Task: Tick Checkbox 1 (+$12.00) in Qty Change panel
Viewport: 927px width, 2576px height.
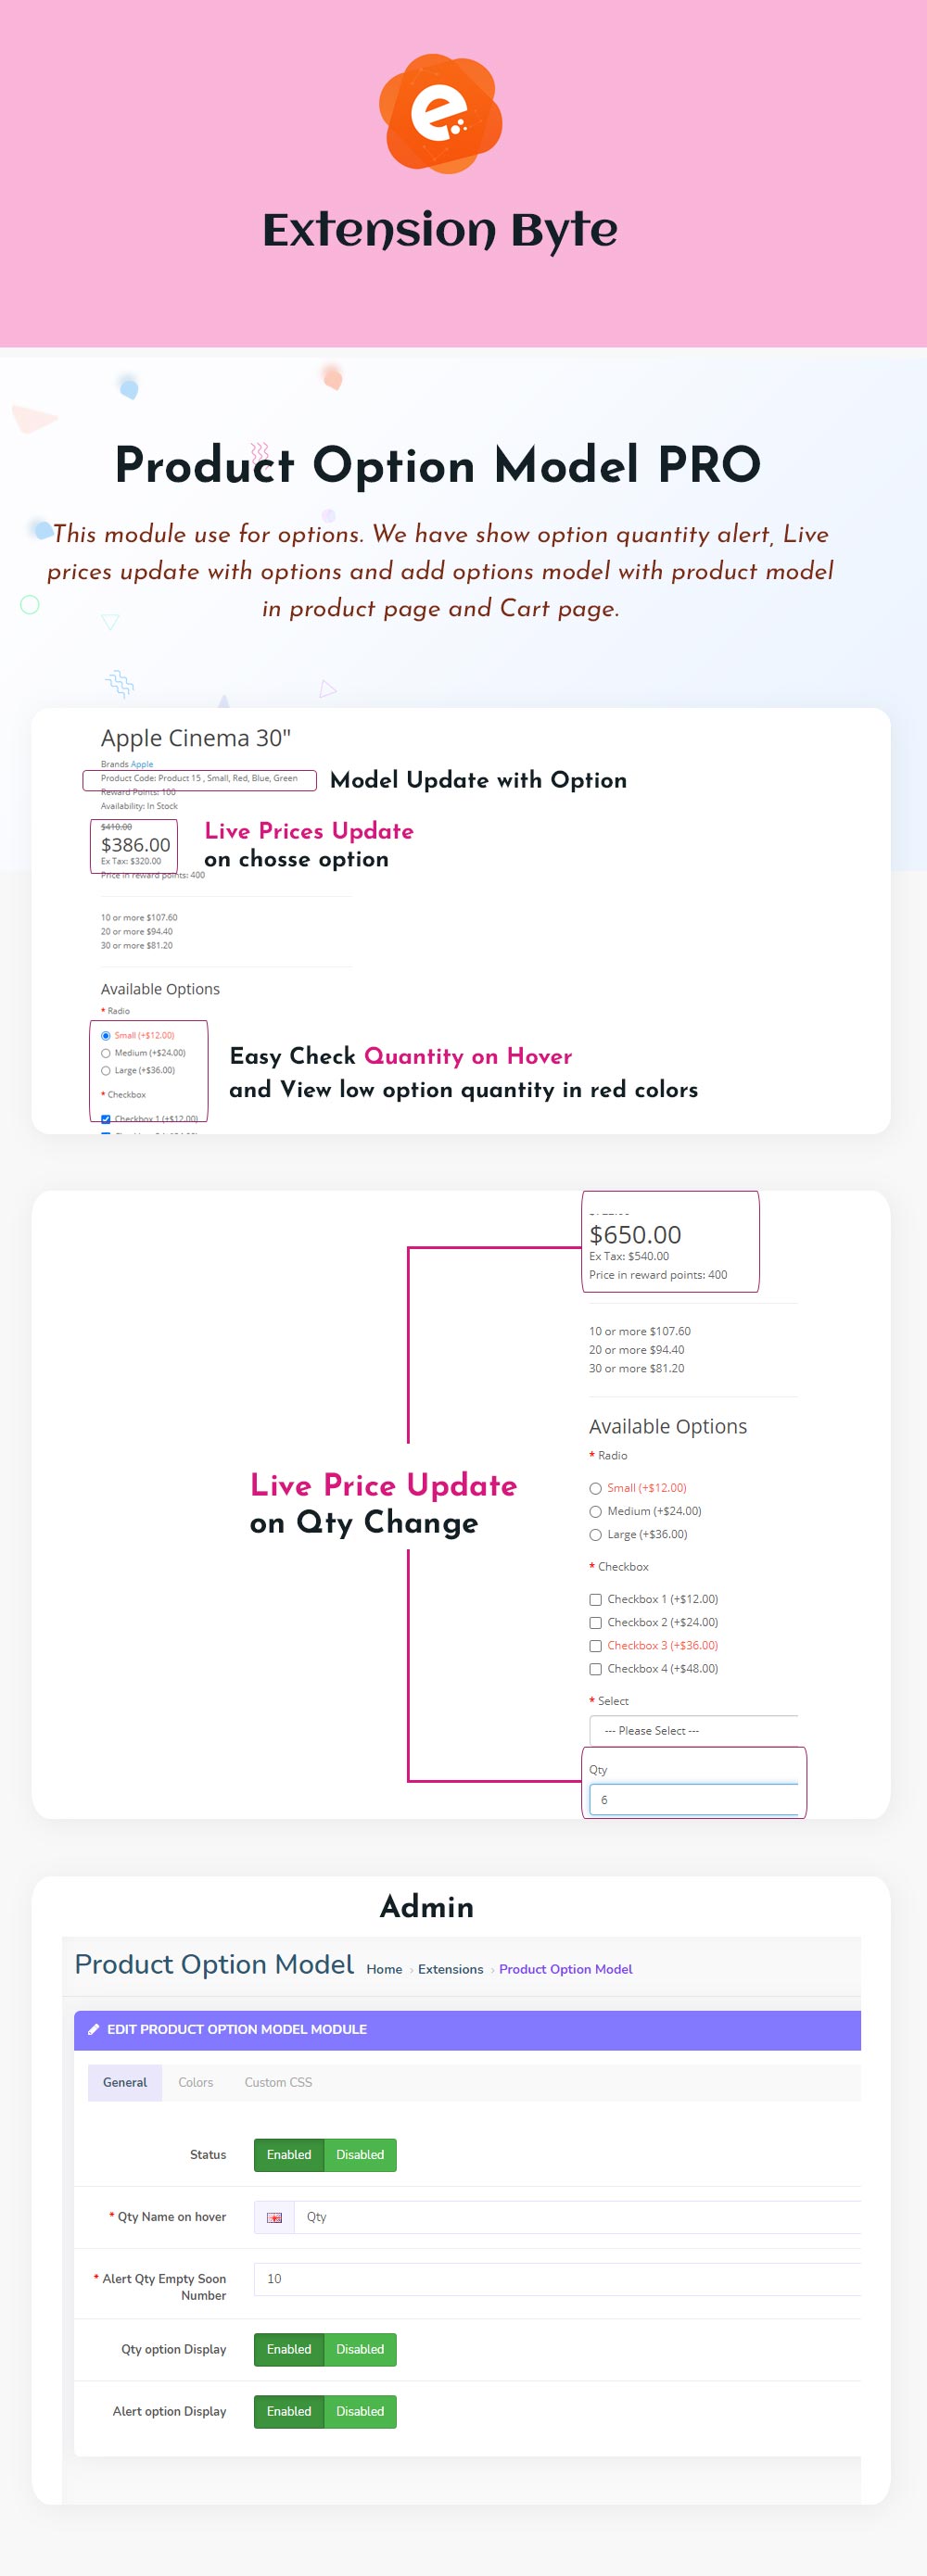Action: tap(596, 1600)
